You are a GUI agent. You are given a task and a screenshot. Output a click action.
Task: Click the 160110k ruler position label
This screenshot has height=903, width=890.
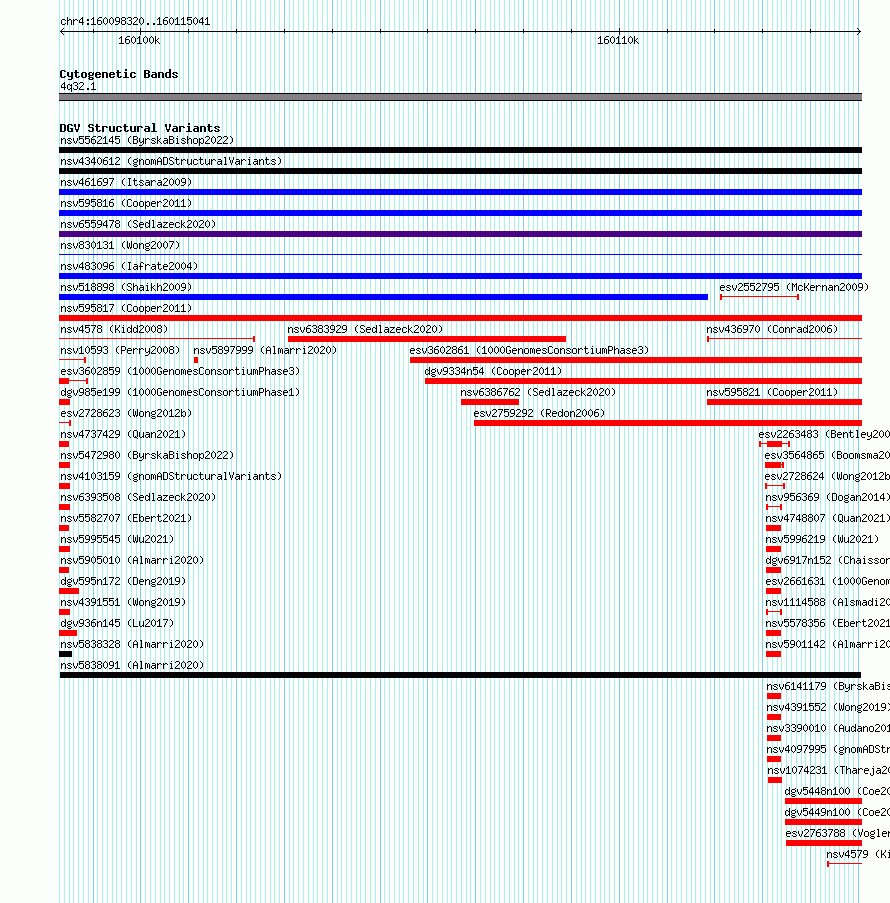(x=618, y=40)
